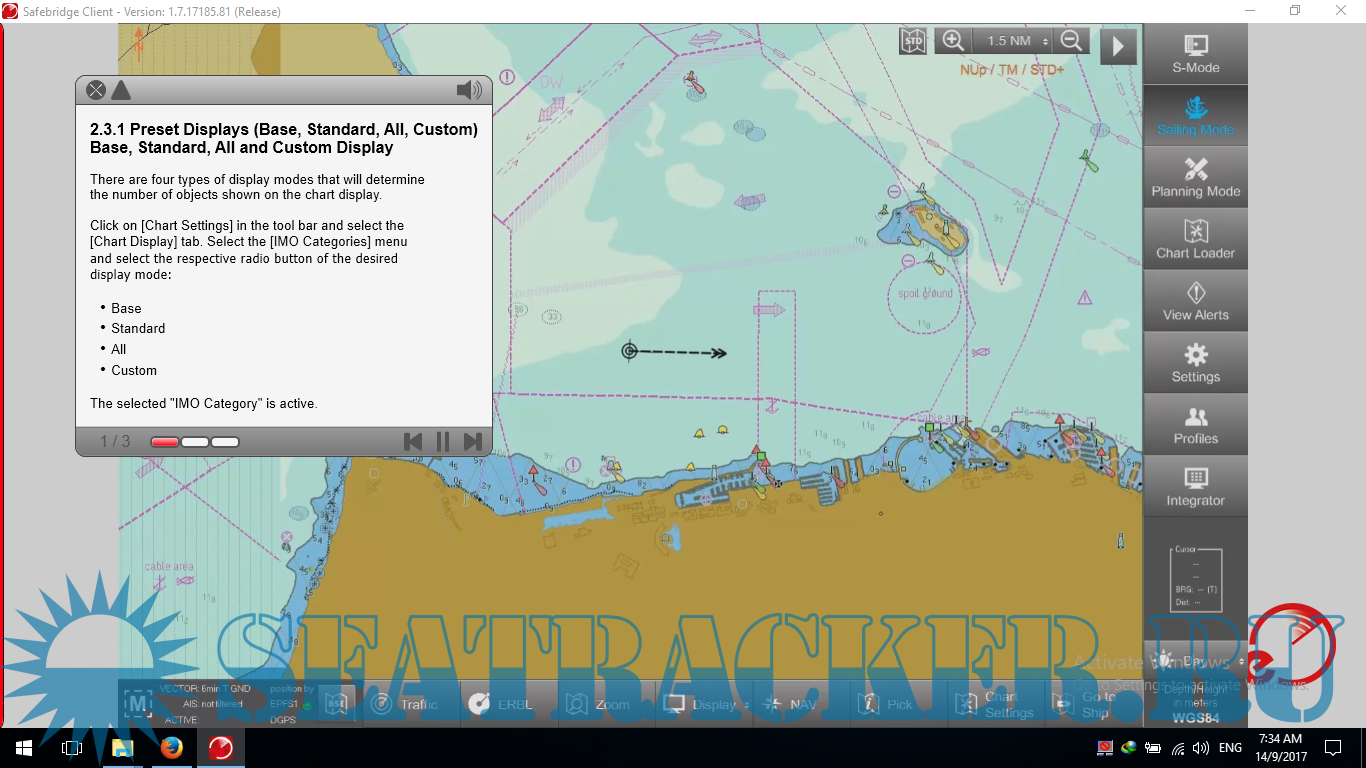
Task: Open Settings in the right sidebar
Action: 1195,364
